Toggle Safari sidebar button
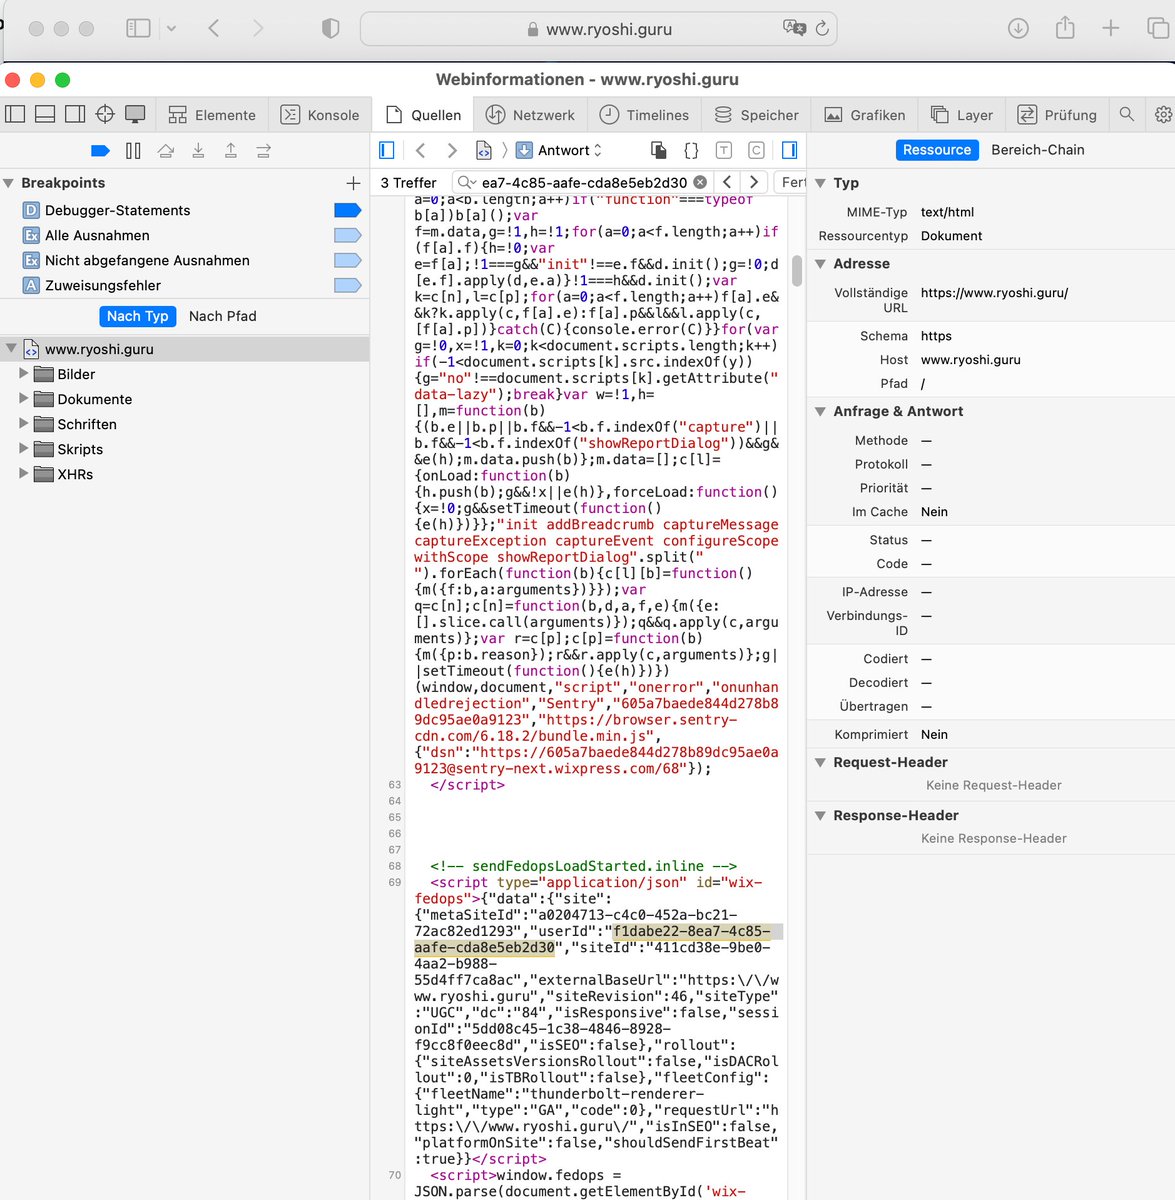This screenshot has height=1200, width=1175. point(138,29)
